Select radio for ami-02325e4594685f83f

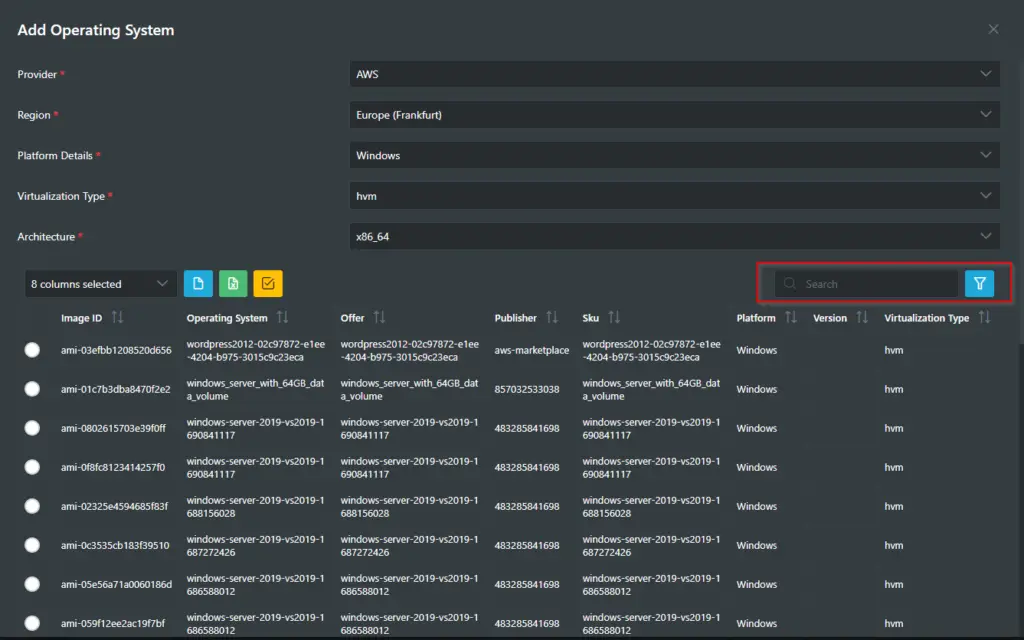[x=32, y=506]
